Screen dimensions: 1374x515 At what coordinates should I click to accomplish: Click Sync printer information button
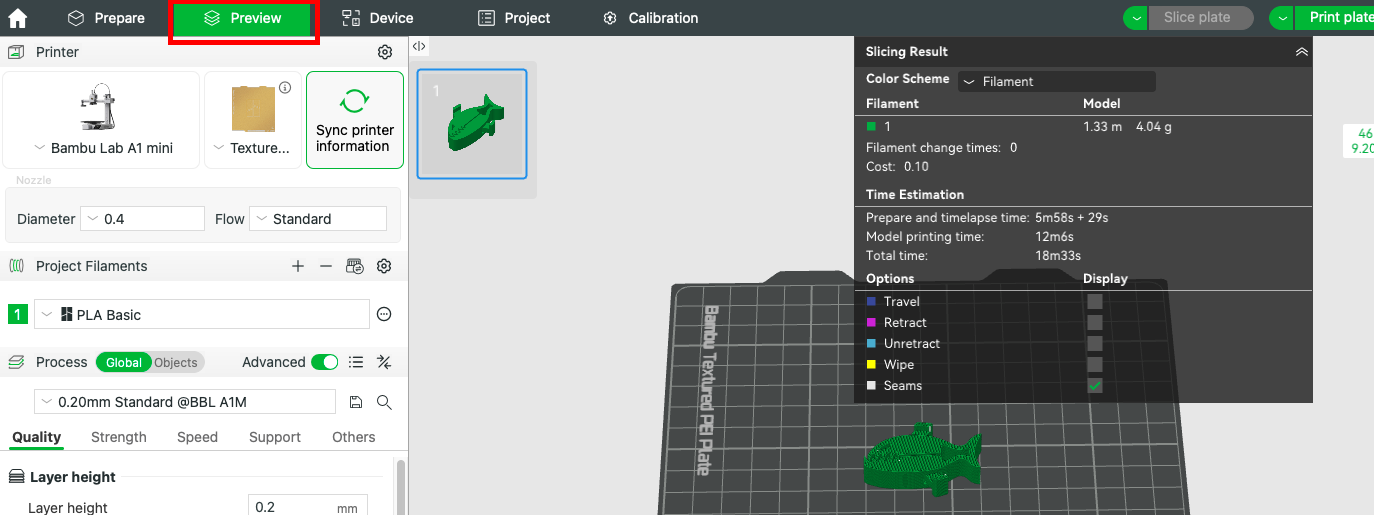coord(355,120)
